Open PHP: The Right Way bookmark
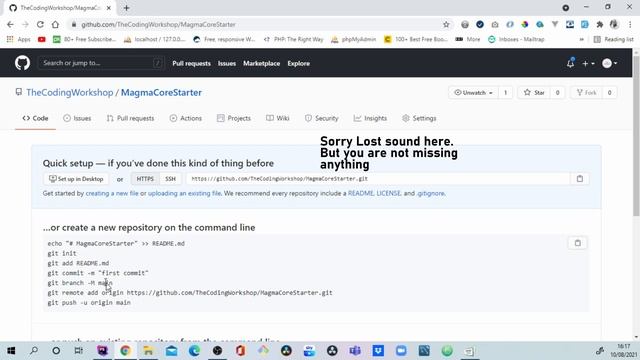The width and height of the screenshot is (640, 360). [x=293, y=39]
